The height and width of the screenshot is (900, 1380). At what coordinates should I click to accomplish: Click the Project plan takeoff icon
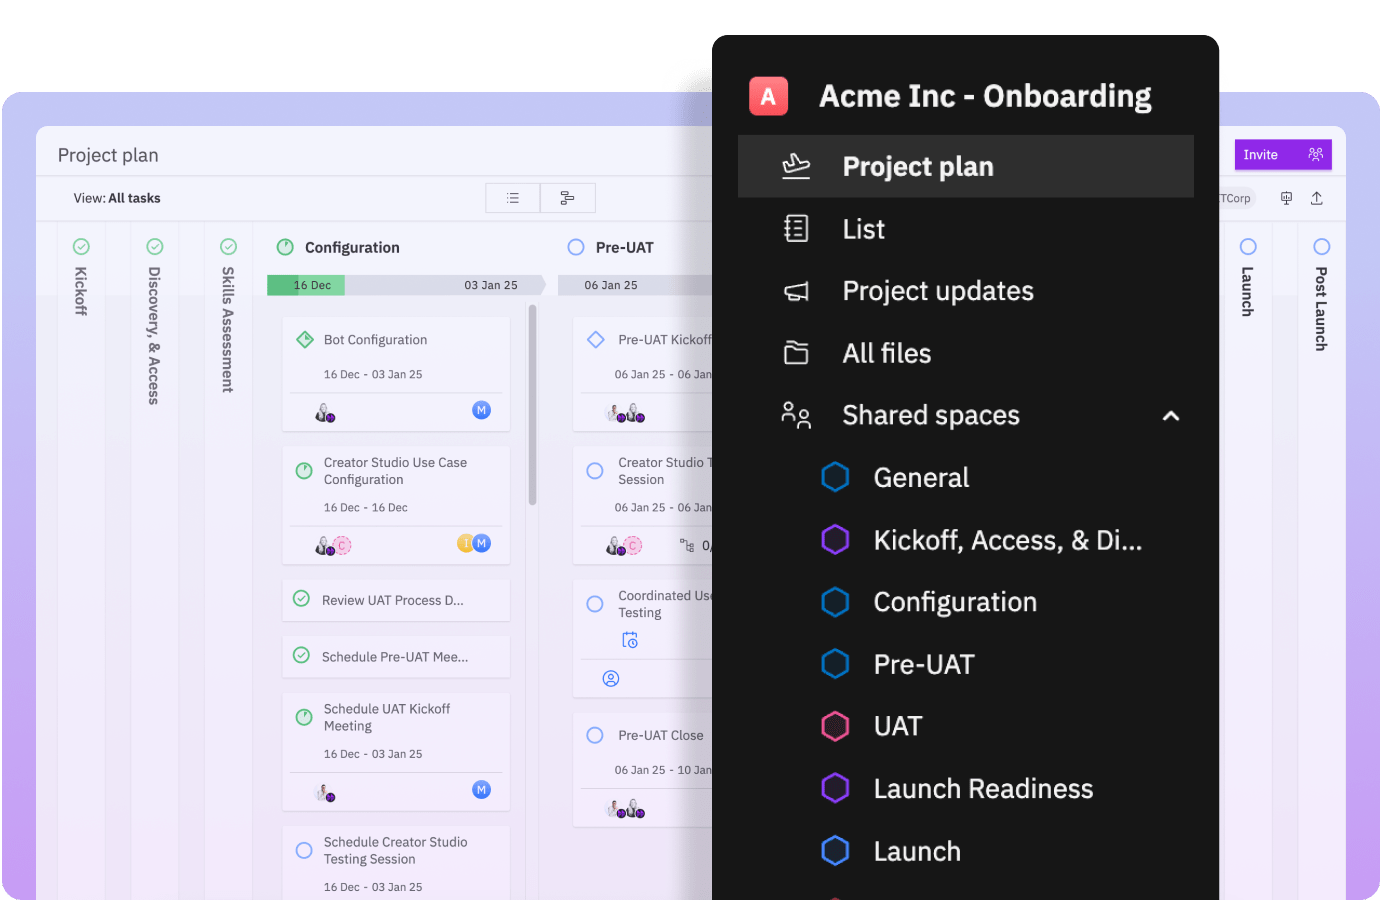(x=796, y=166)
